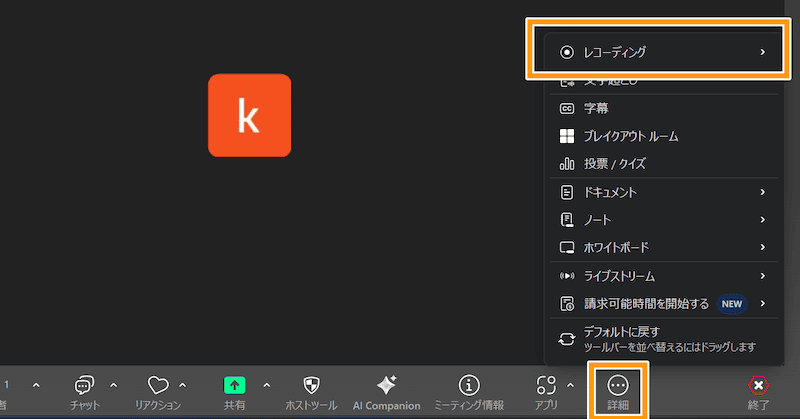Click the orange k participant avatar
The image size is (800, 419).
click(249, 115)
